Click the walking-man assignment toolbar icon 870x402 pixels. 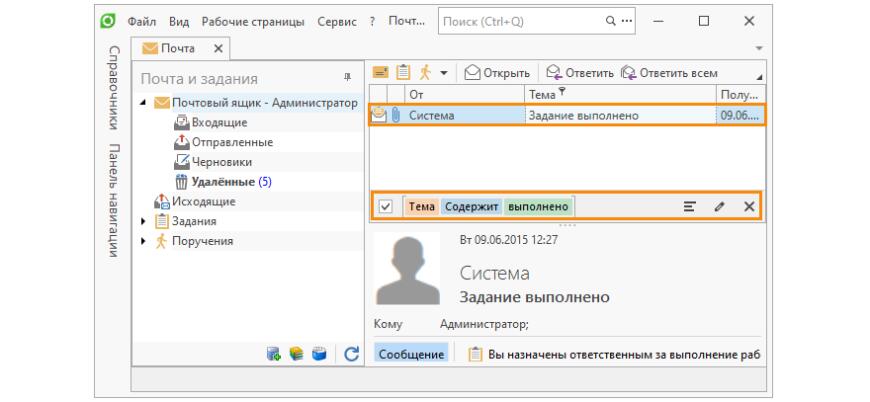click(x=425, y=73)
